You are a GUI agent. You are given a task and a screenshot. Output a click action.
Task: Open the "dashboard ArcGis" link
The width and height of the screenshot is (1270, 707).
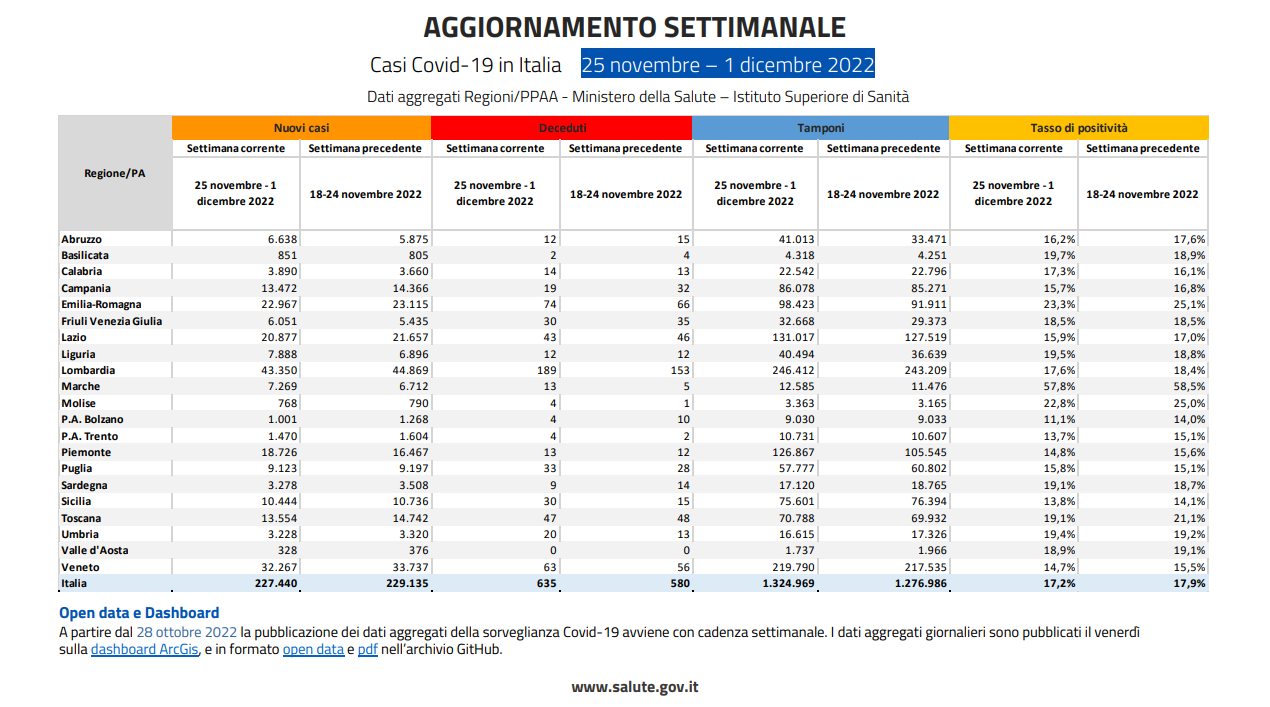click(x=146, y=650)
